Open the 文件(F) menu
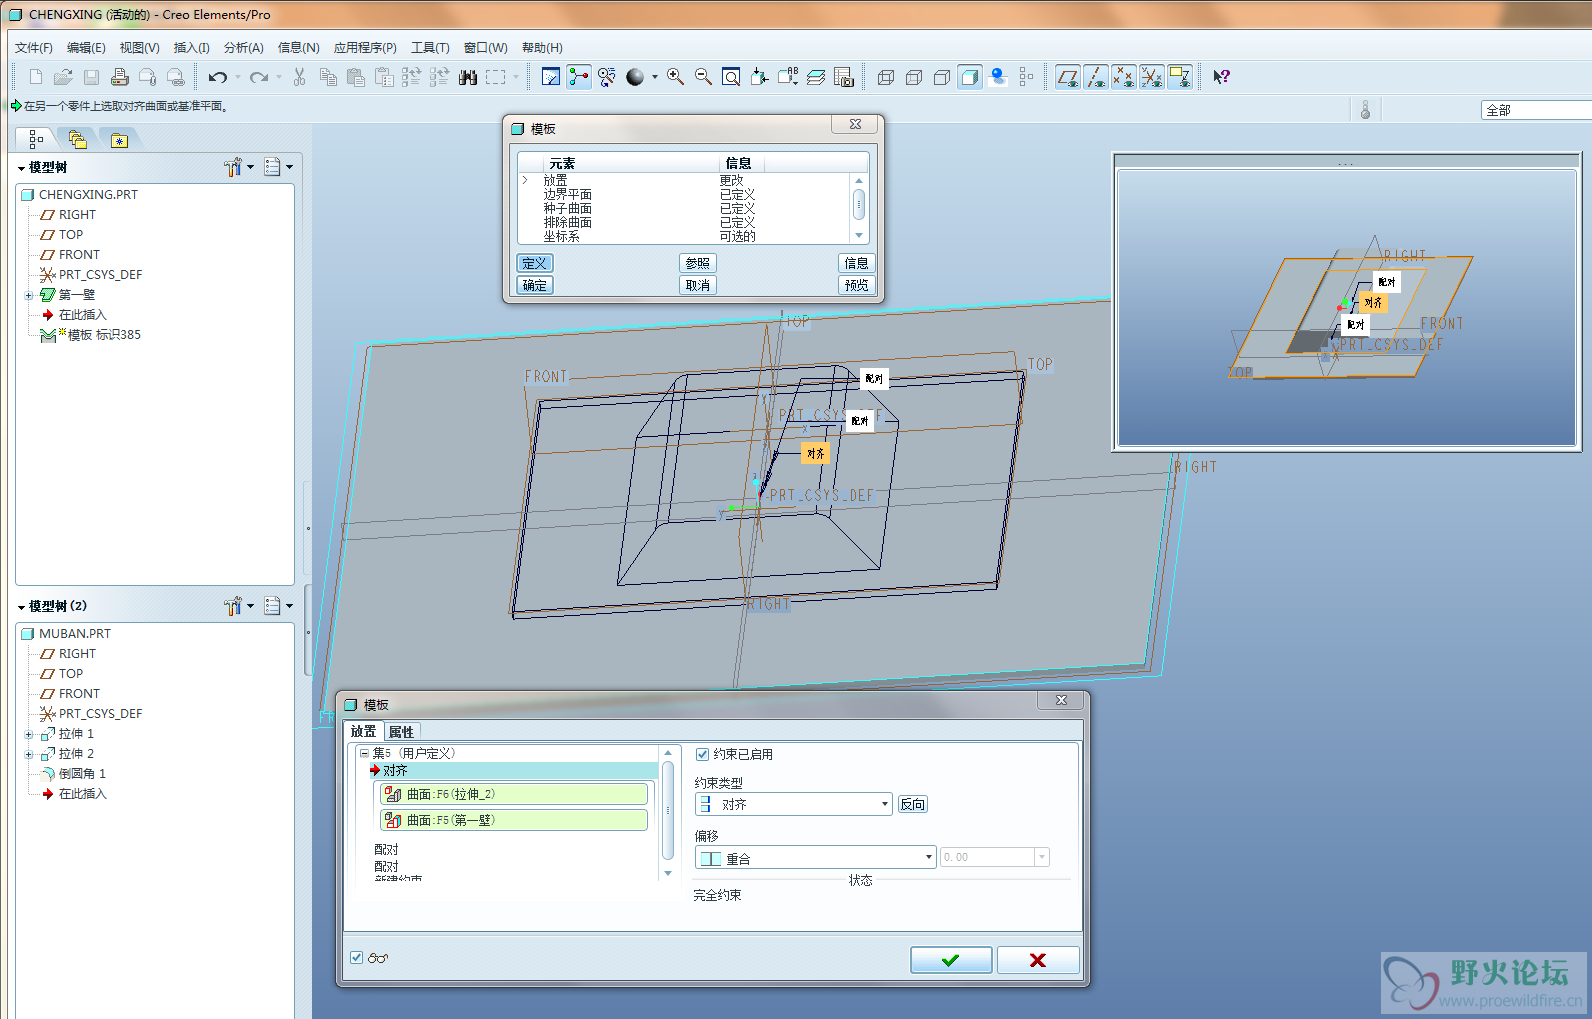 34,47
